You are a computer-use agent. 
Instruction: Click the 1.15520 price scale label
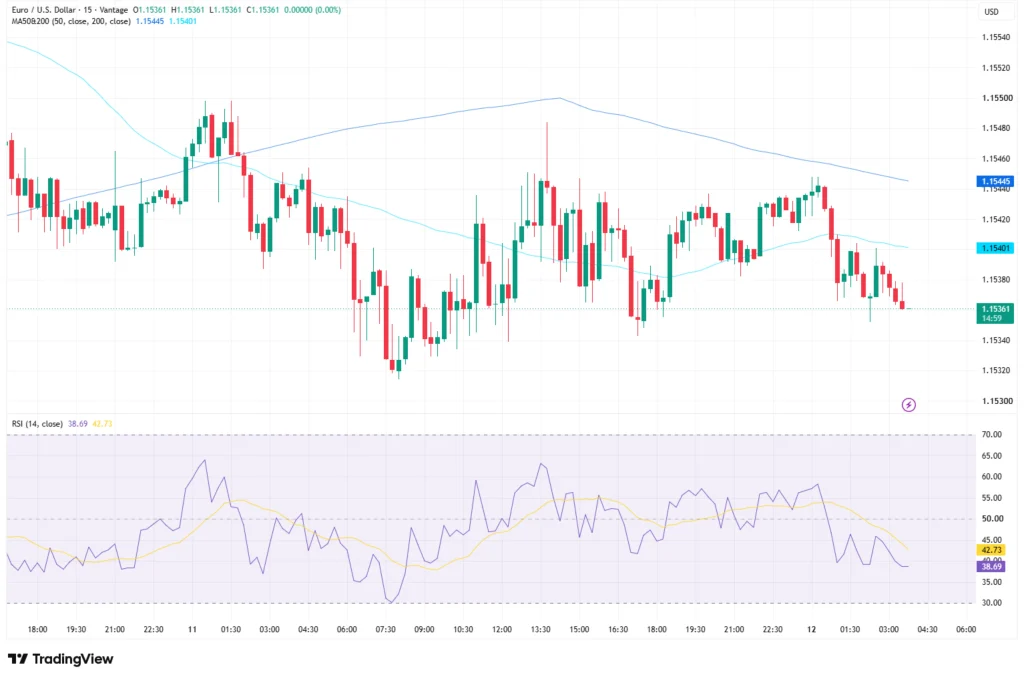pos(997,68)
